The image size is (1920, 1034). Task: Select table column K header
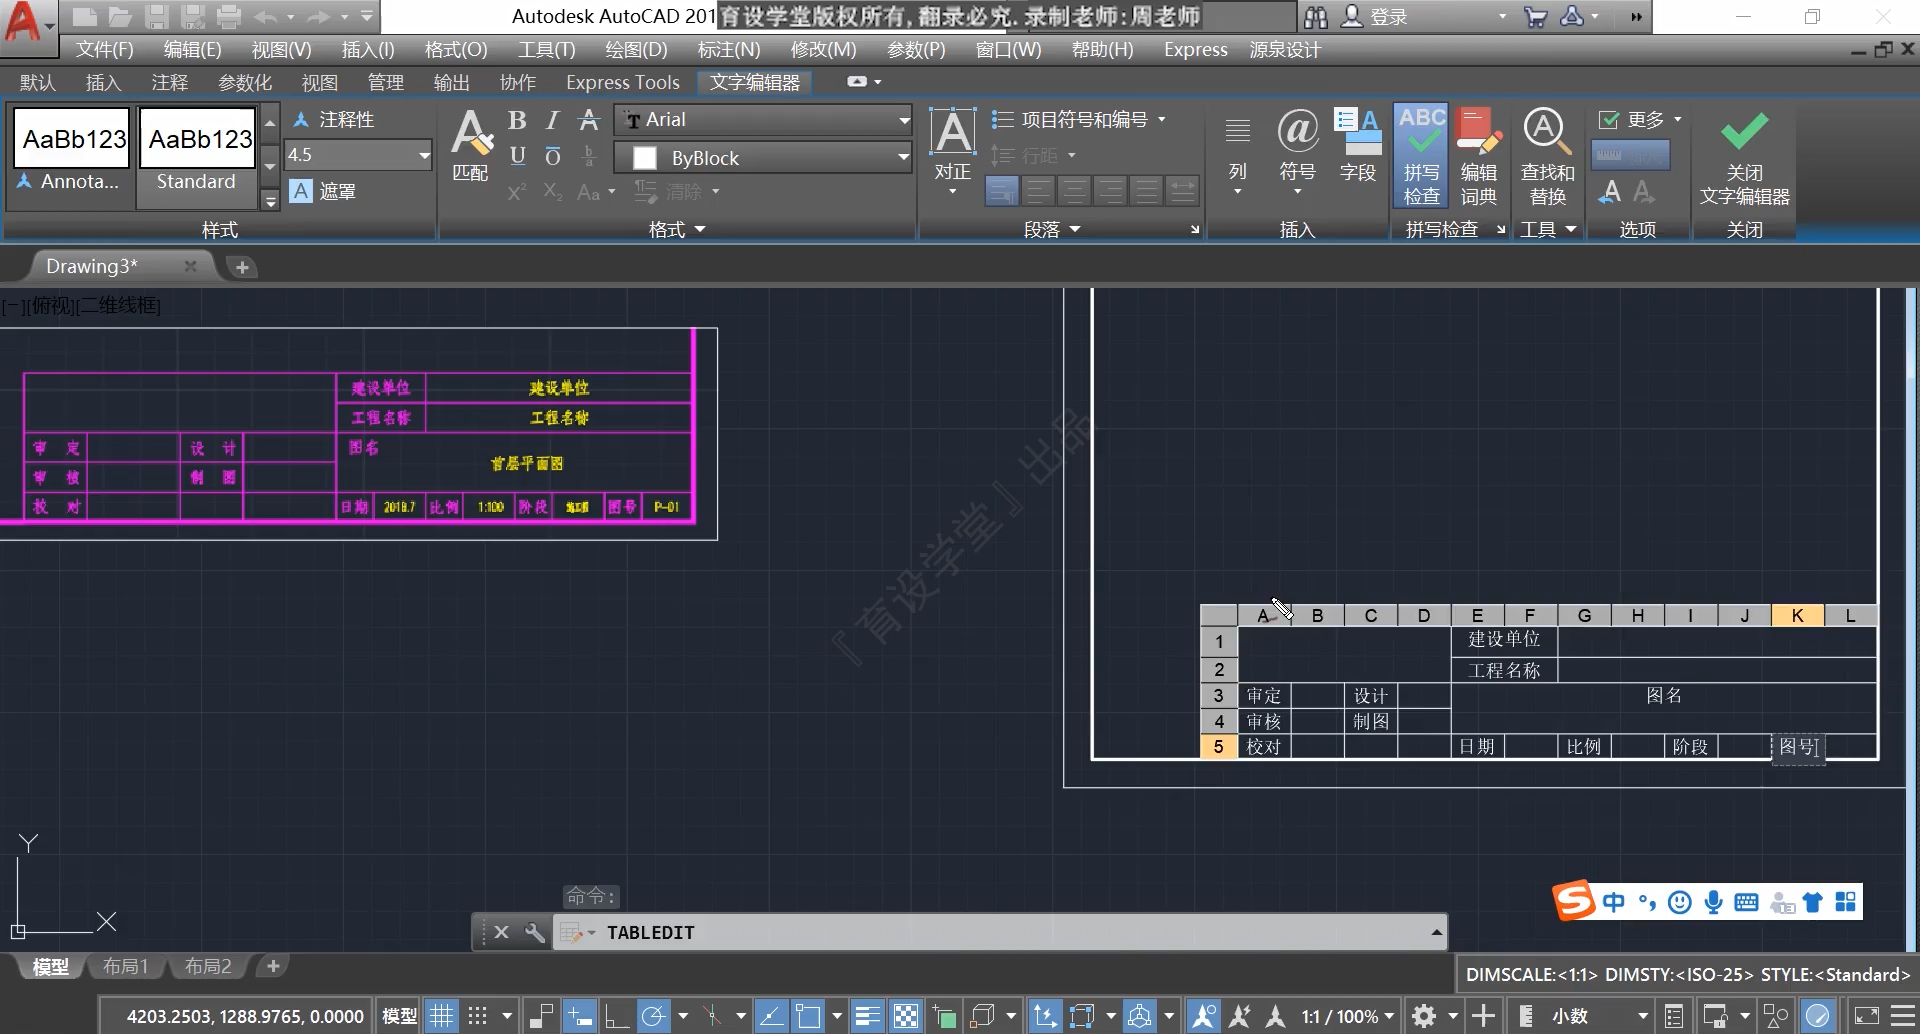(x=1797, y=615)
